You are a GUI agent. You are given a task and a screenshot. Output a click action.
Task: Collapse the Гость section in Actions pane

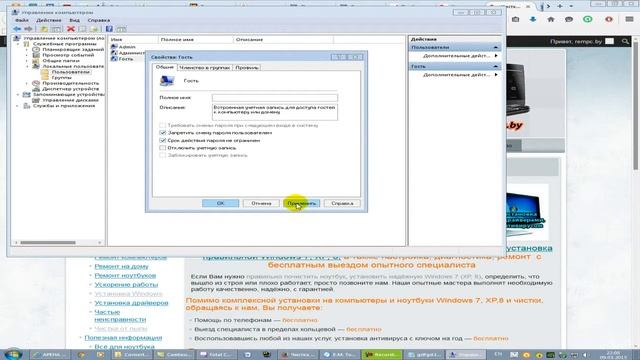(x=496, y=66)
